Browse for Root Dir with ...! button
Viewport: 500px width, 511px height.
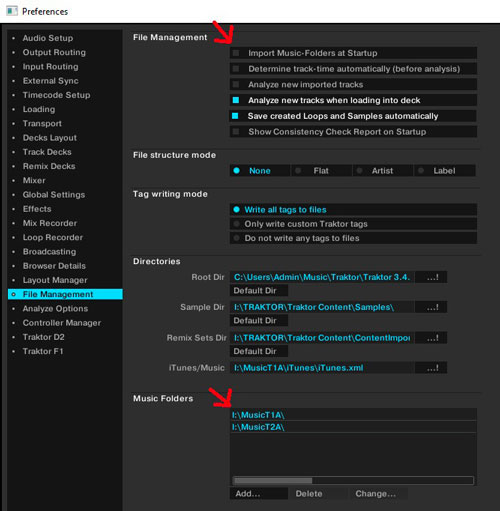coord(432,277)
